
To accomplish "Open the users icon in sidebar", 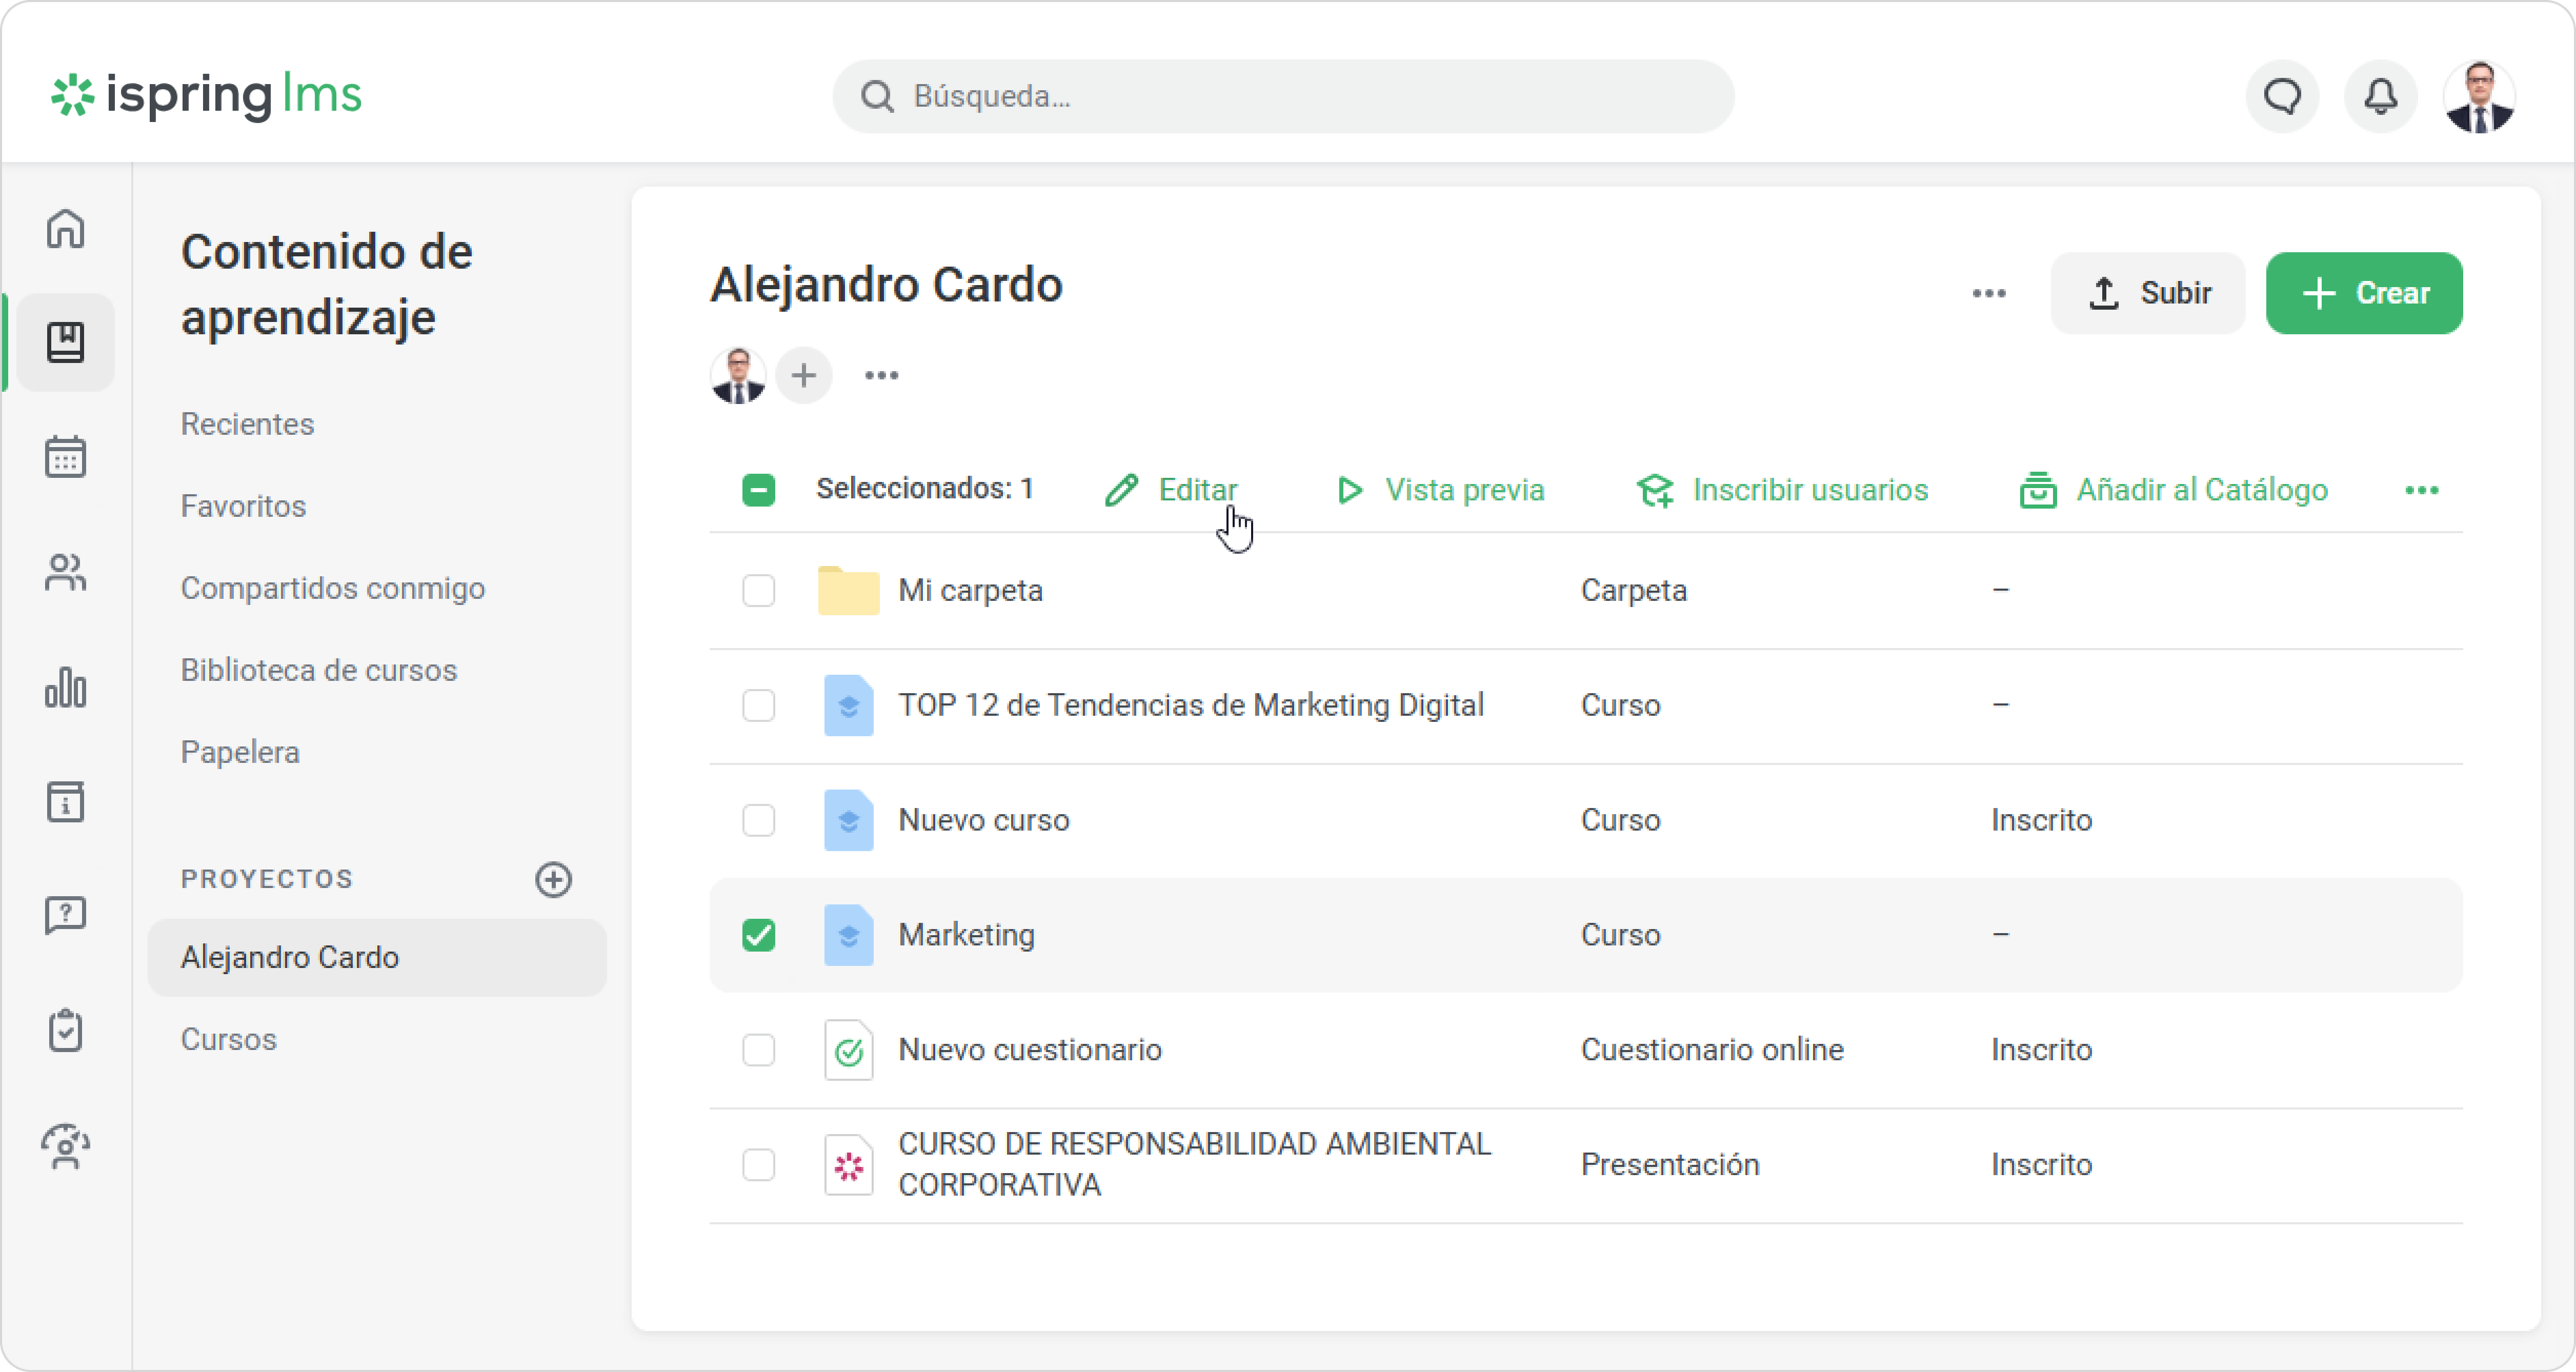I will pos(65,572).
